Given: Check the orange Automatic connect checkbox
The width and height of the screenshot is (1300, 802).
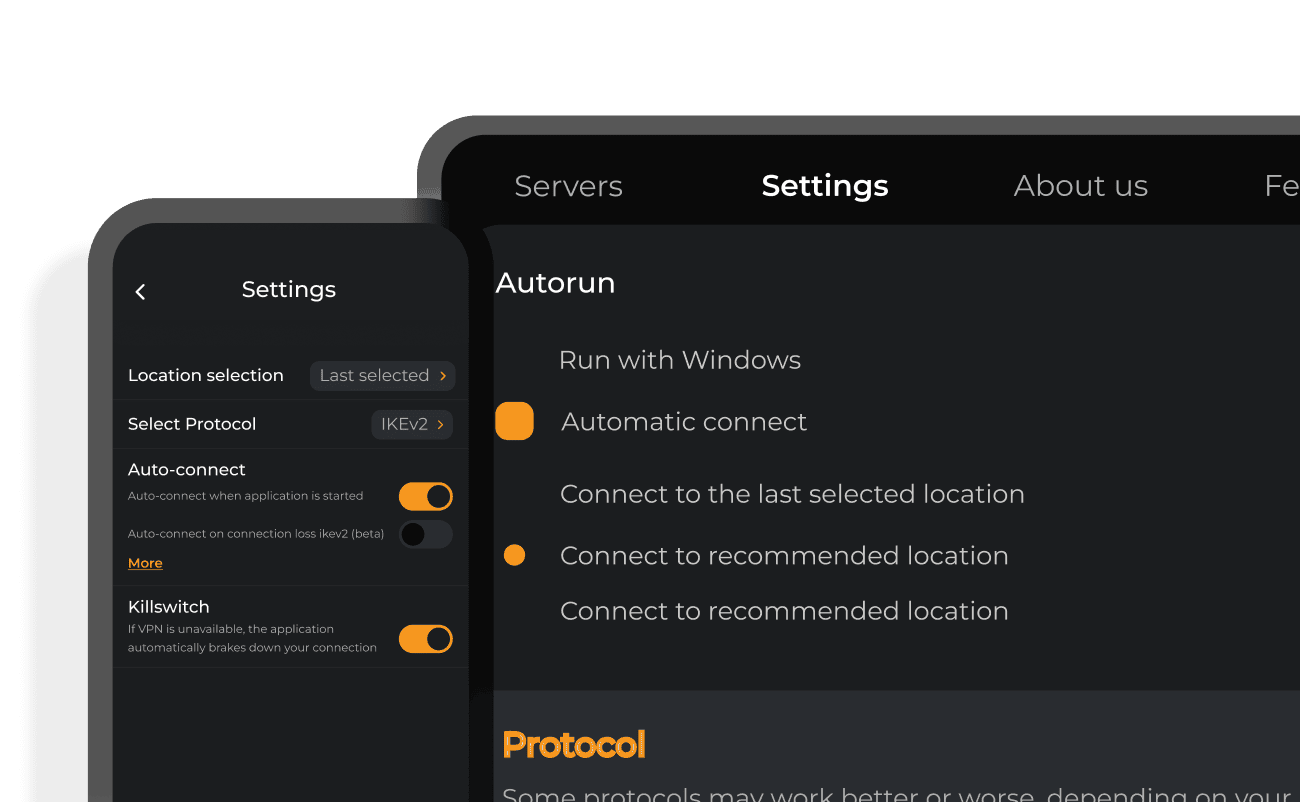Looking at the screenshot, I should [515, 421].
